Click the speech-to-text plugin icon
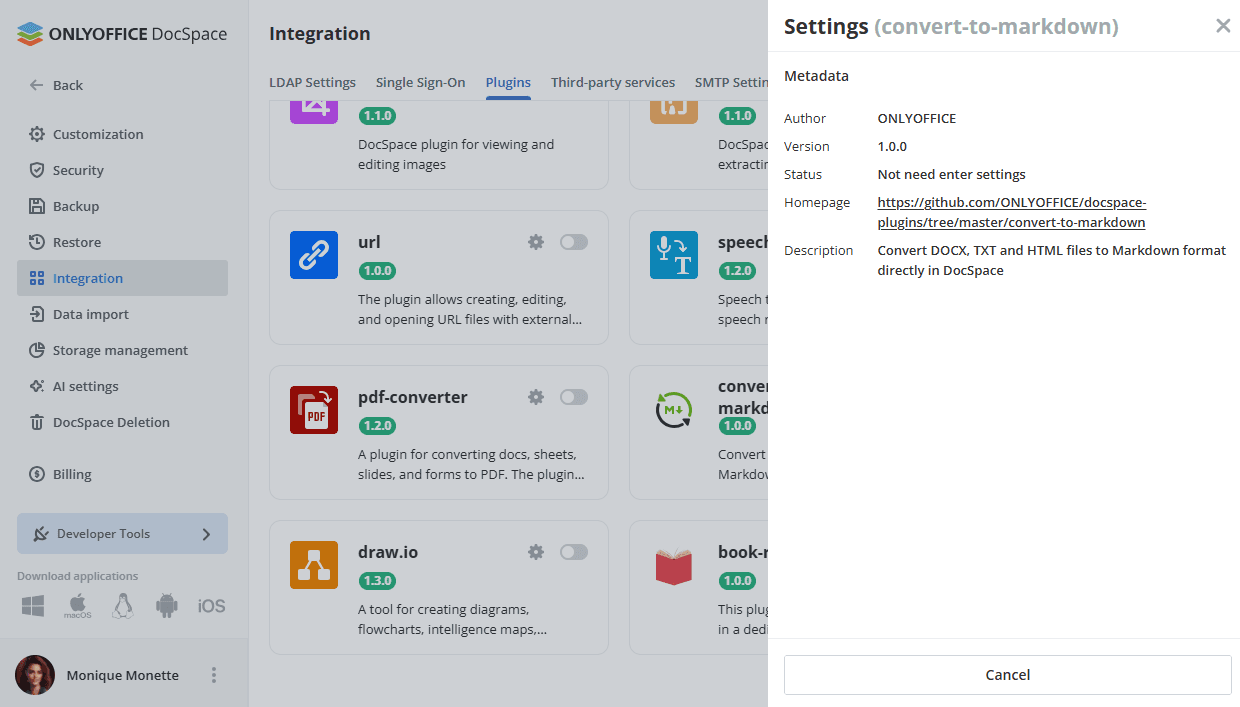The height and width of the screenshot is (707, 1240). tap(674, 255)
